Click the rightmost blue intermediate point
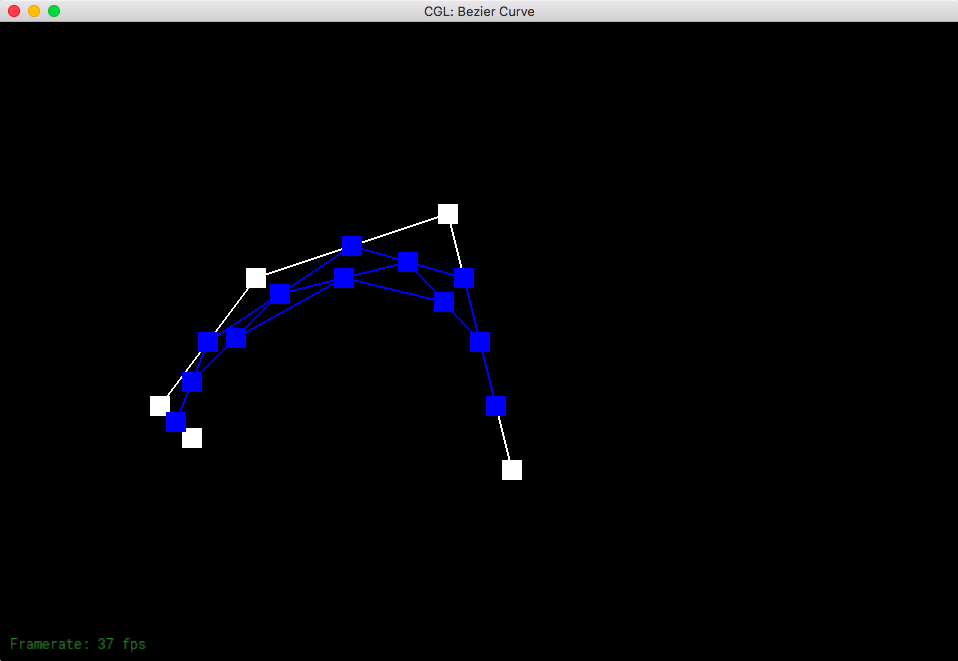Screen dimensions: 958x661 [x=496, y=406]
